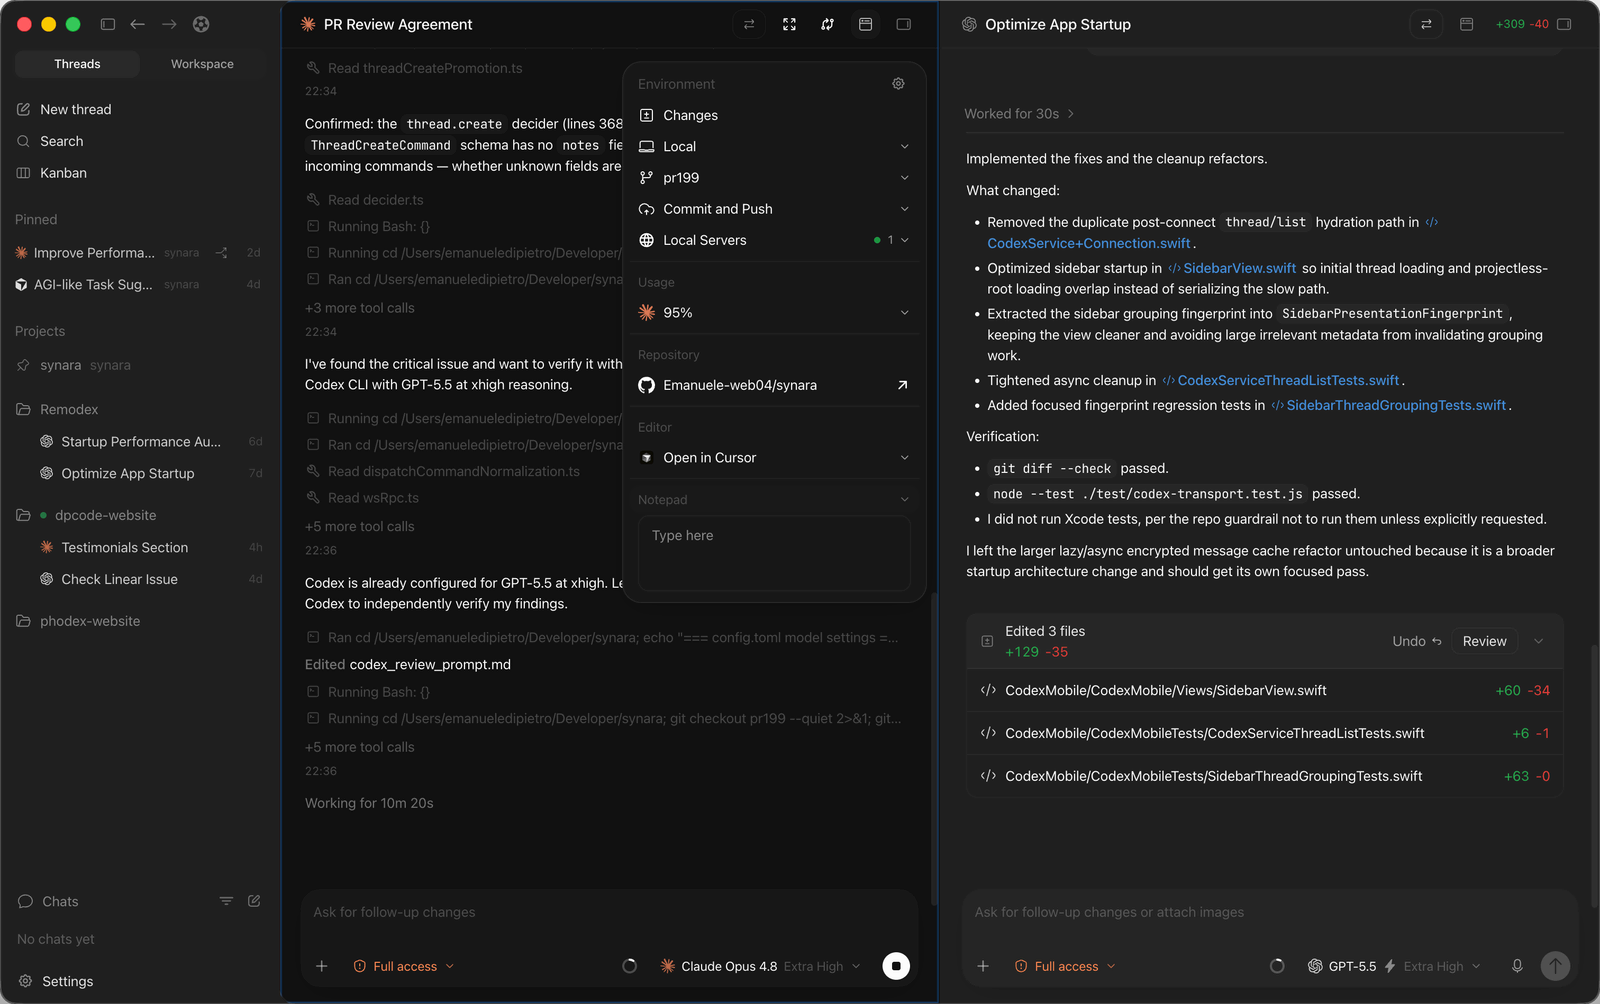
Task: Expand Worked for 30s details
Action: coord(1019,114)
